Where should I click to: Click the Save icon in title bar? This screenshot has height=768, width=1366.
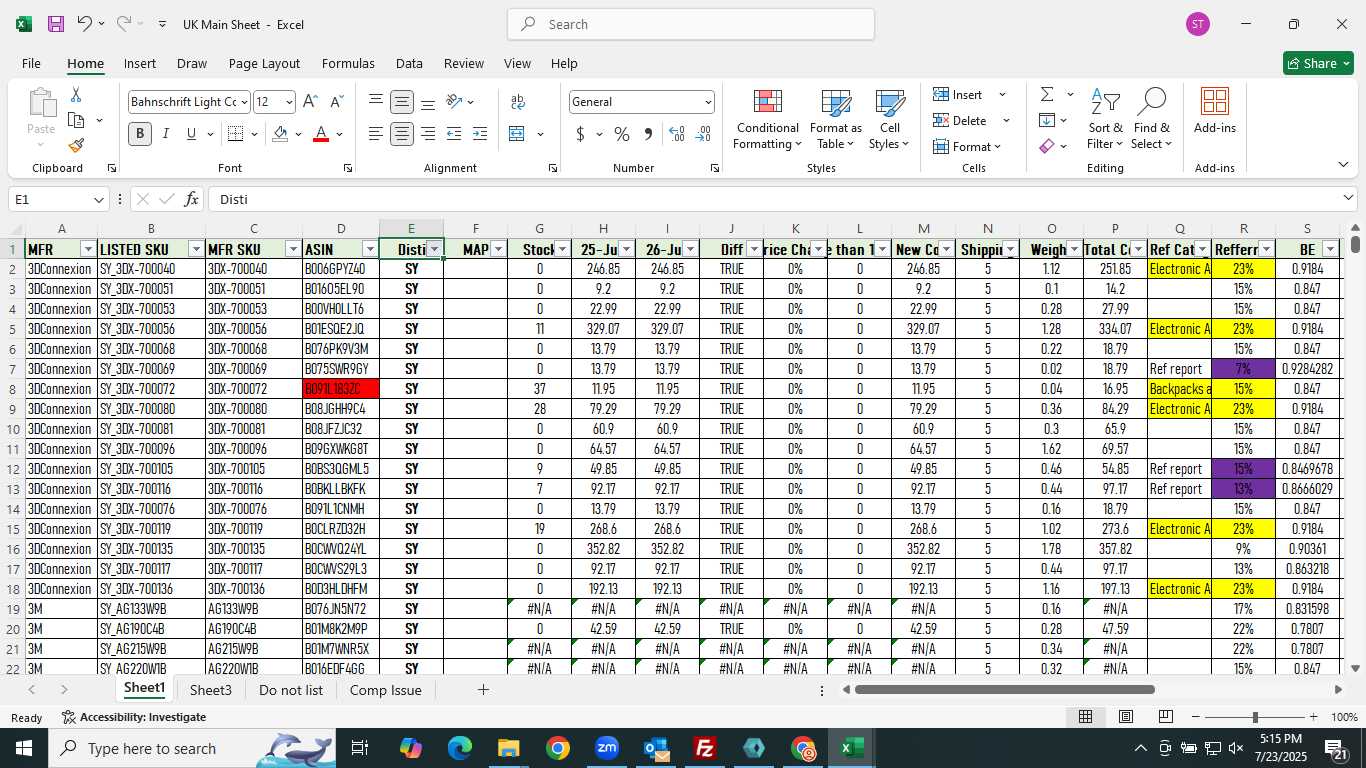coord(56,24)
